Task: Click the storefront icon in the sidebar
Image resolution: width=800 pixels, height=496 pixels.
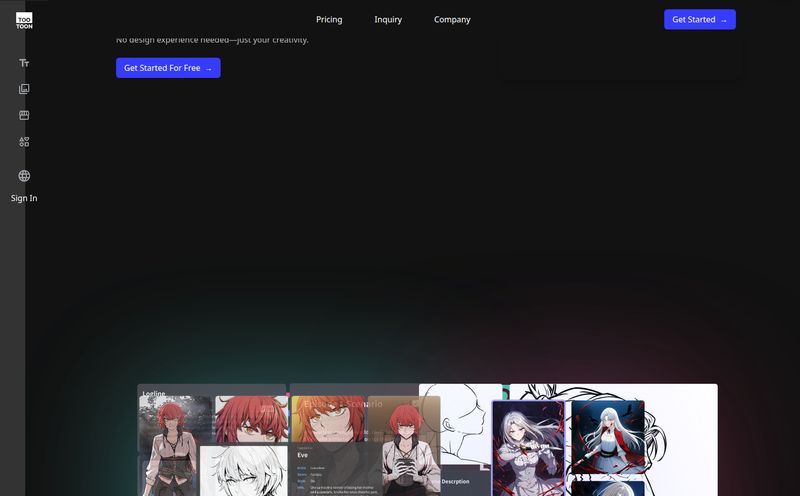Action: pyautogui.click(x=24, y=115)
